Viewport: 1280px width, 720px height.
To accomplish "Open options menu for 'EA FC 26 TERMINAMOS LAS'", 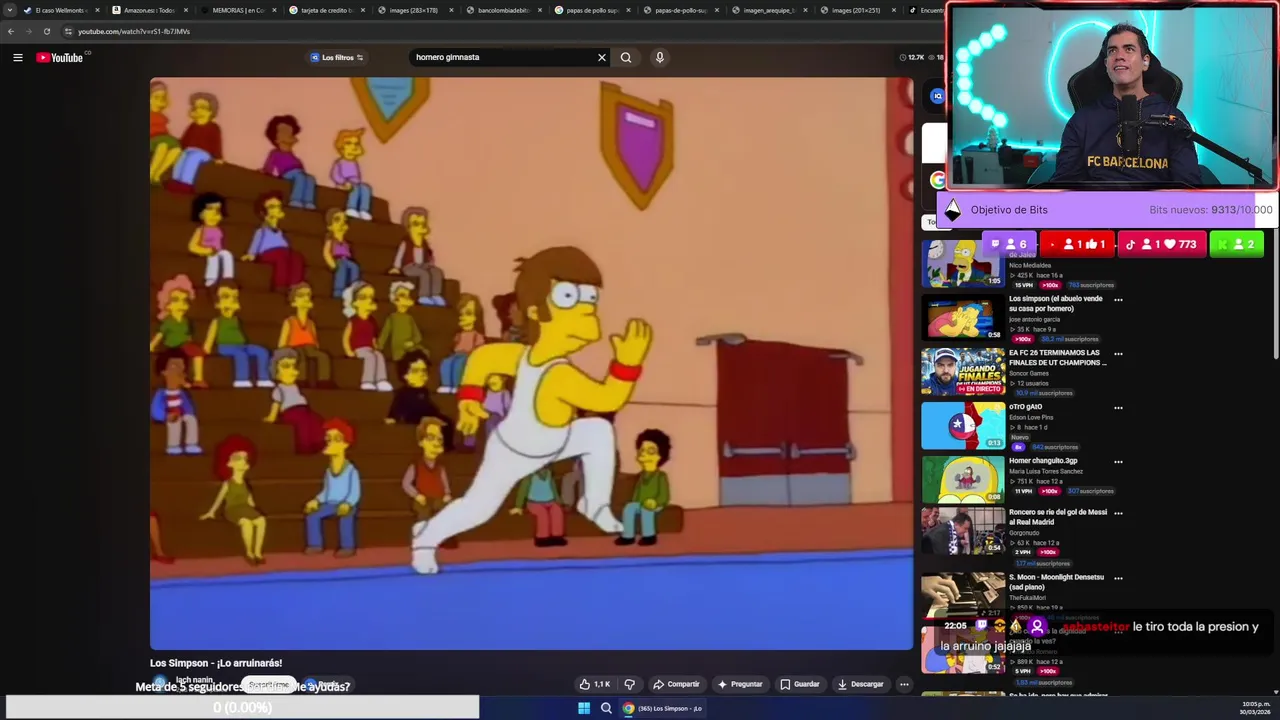I will click(1118, 353).
